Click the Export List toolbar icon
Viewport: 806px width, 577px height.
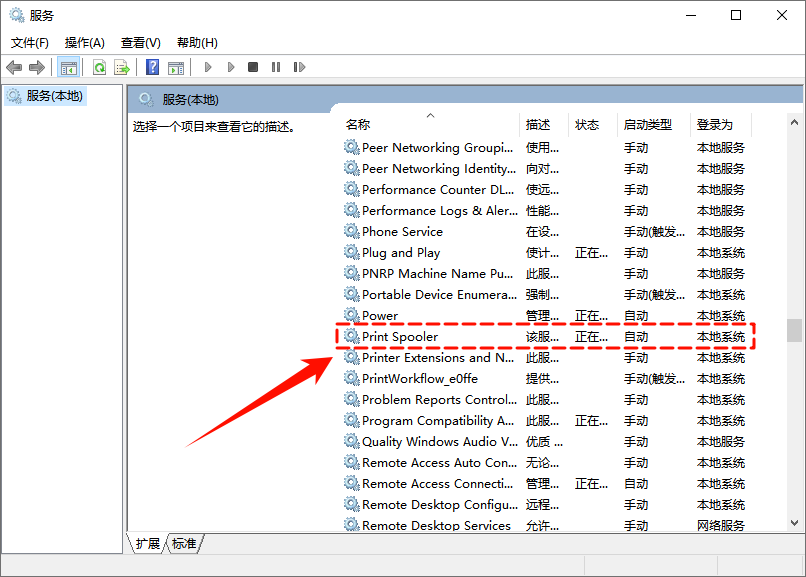point(122,67)
